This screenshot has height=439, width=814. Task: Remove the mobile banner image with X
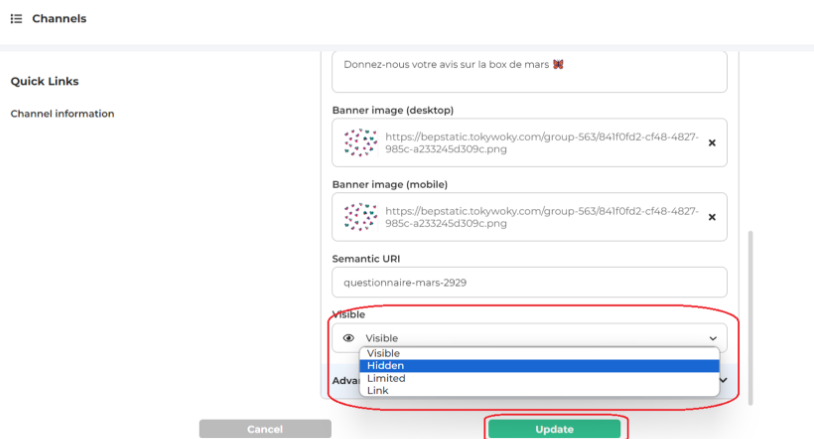click(x=712, y=217)
